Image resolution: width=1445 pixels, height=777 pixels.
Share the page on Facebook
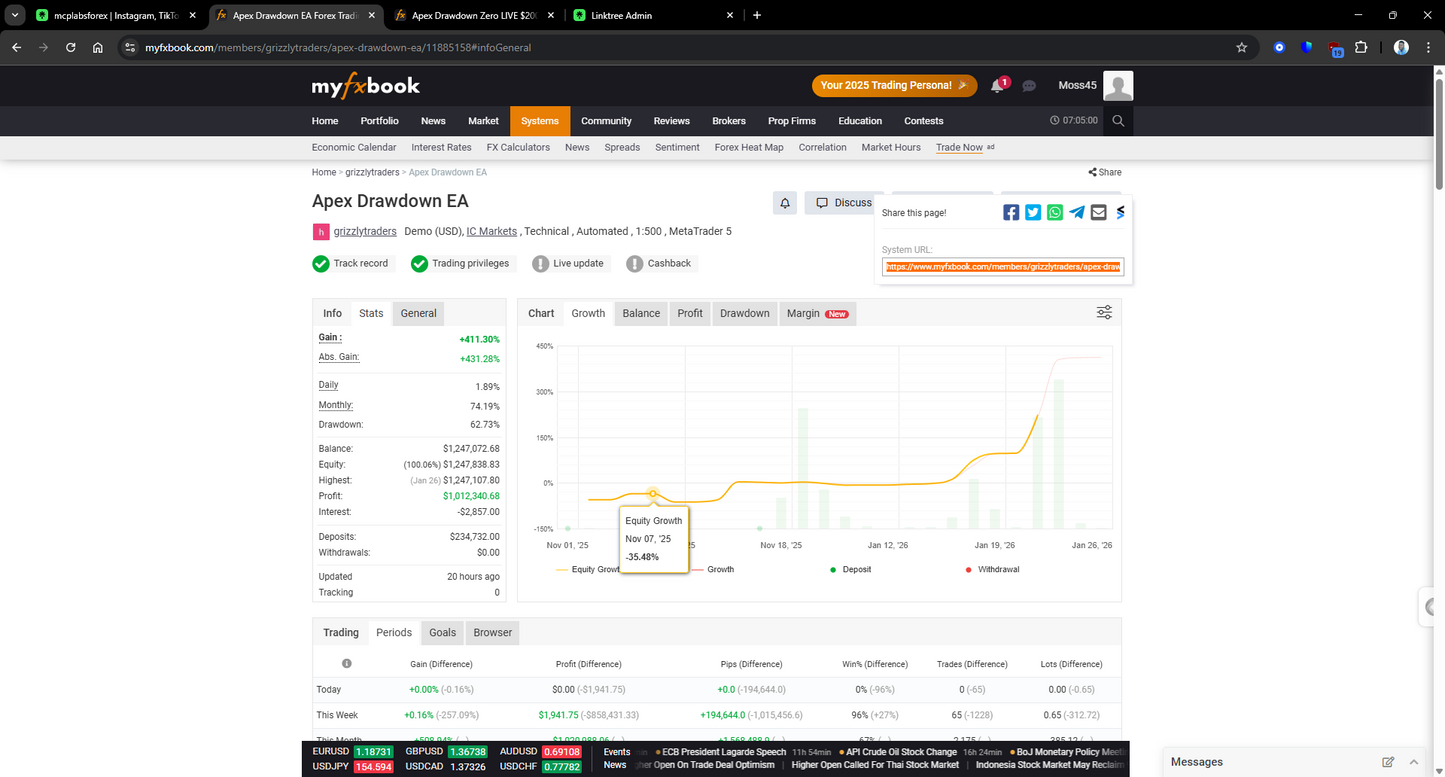pos(1010,212)
